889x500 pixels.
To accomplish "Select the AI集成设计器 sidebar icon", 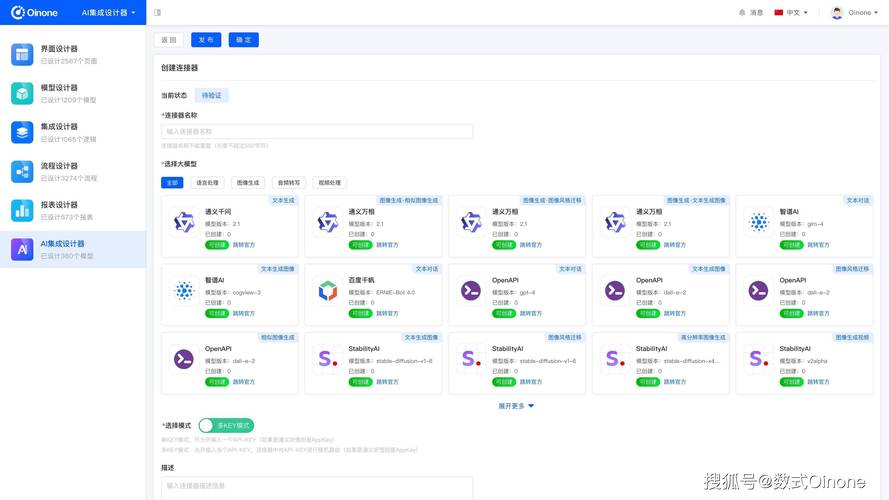I will pos(22,249).
